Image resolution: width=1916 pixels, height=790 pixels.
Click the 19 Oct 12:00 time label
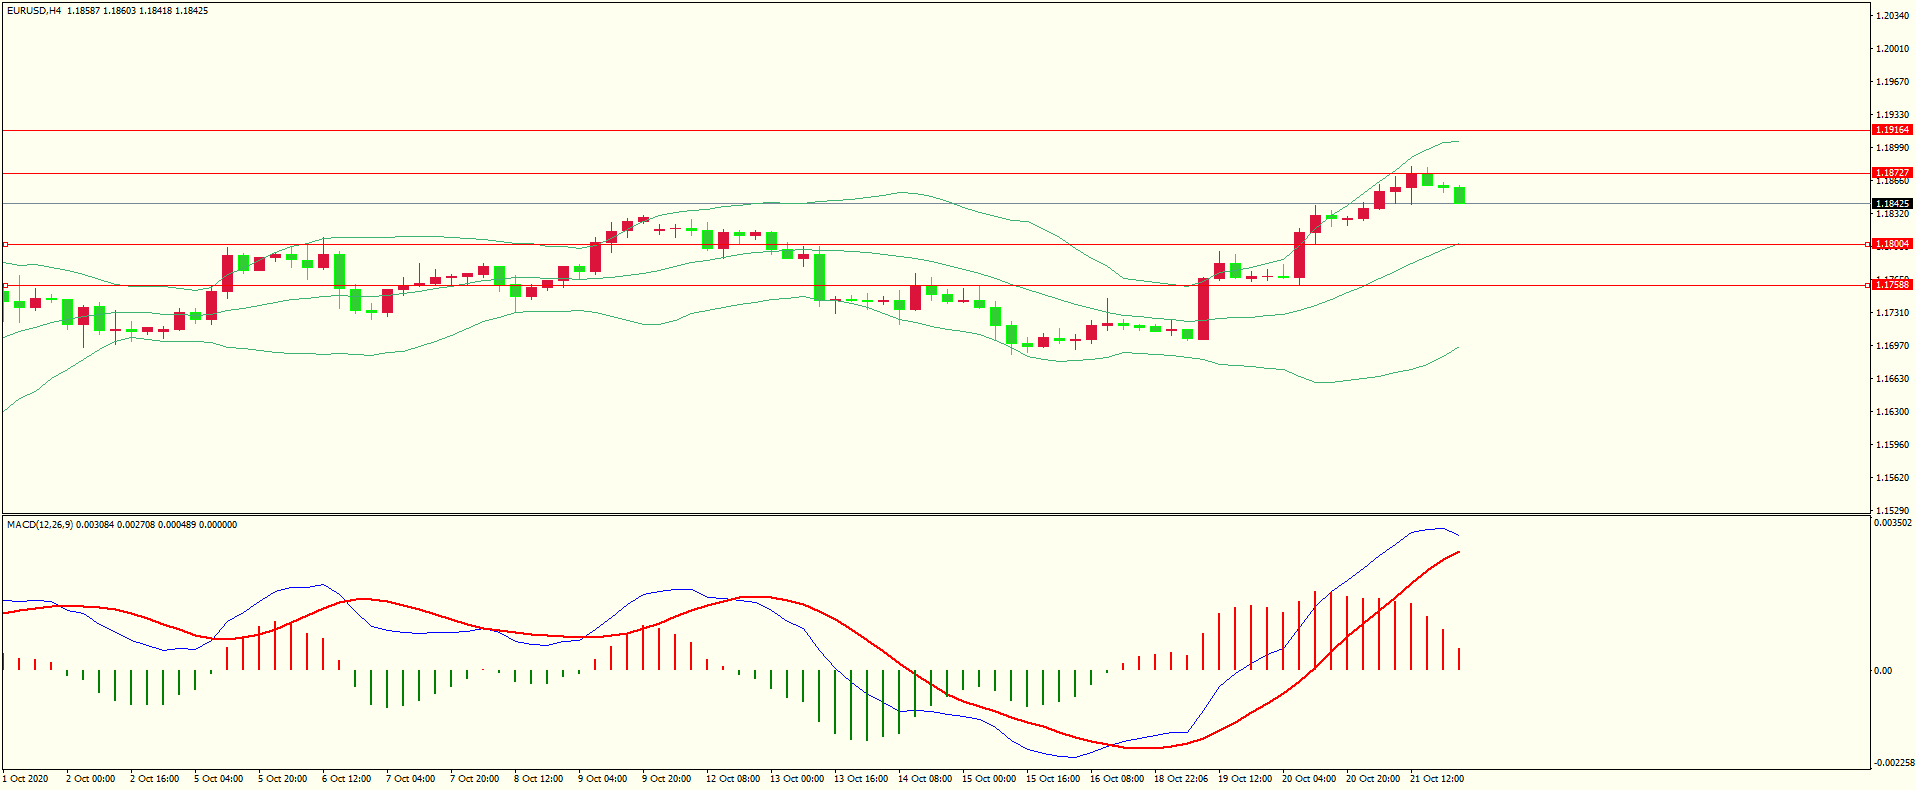[1245, 779]
